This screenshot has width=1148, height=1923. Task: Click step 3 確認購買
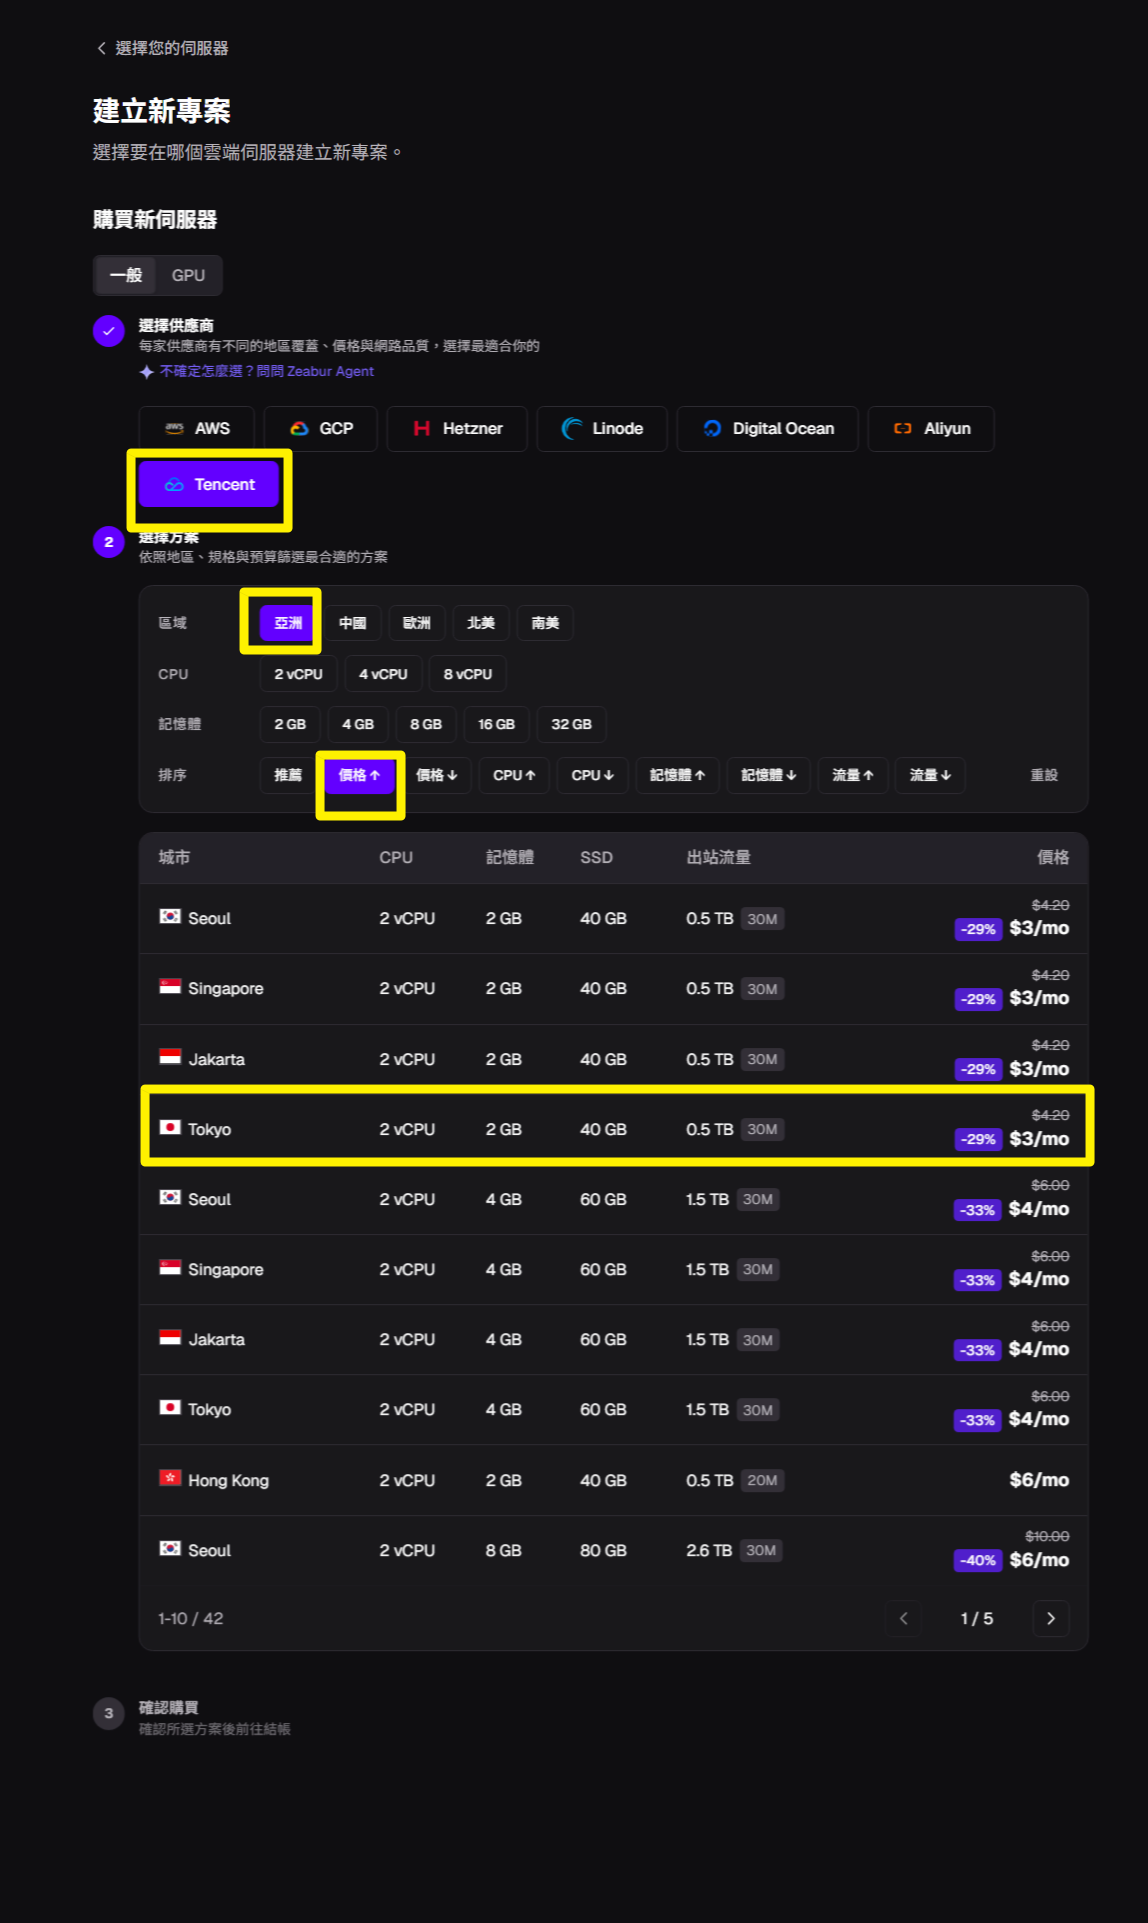click(x=168, y=1707)
